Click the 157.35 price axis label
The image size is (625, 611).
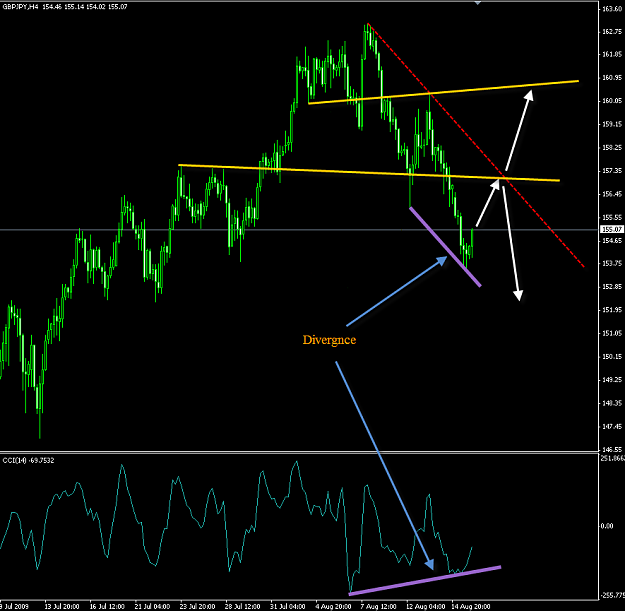612,171
